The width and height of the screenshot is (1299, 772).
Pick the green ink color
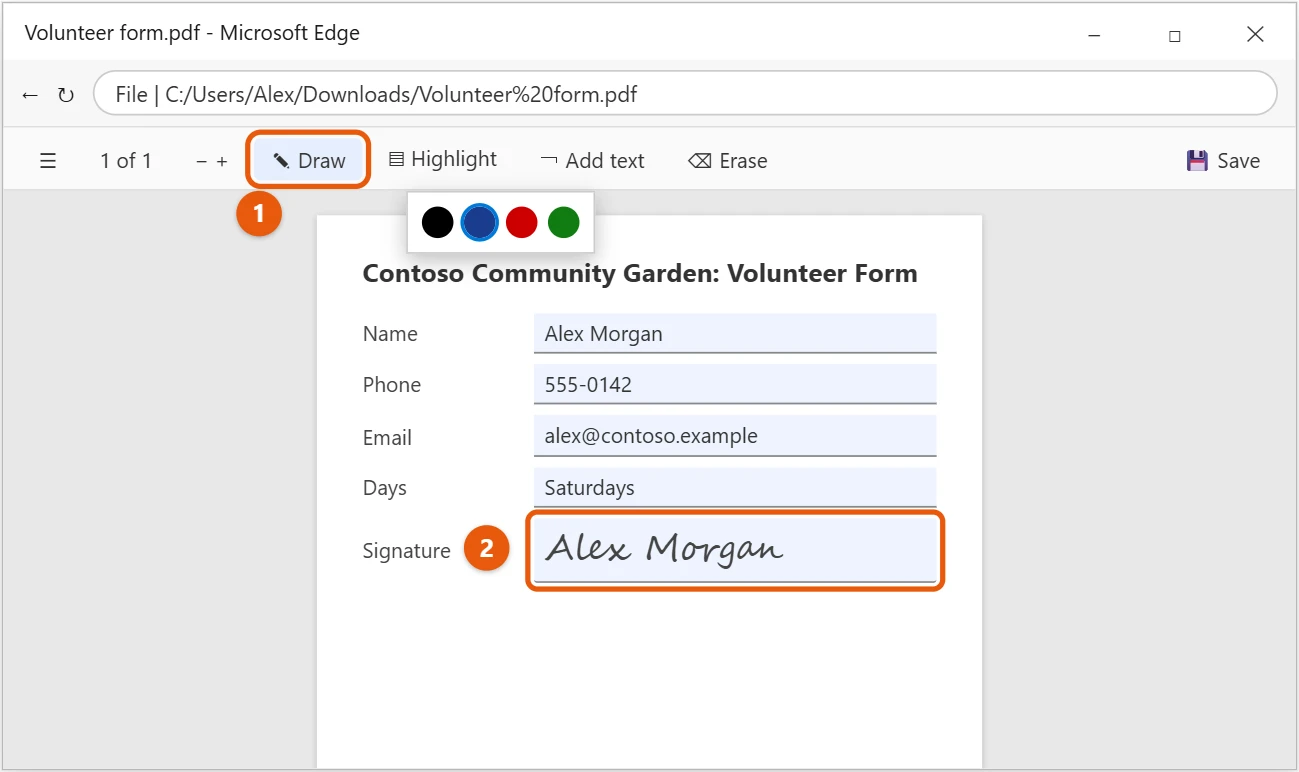click(564, 222)
